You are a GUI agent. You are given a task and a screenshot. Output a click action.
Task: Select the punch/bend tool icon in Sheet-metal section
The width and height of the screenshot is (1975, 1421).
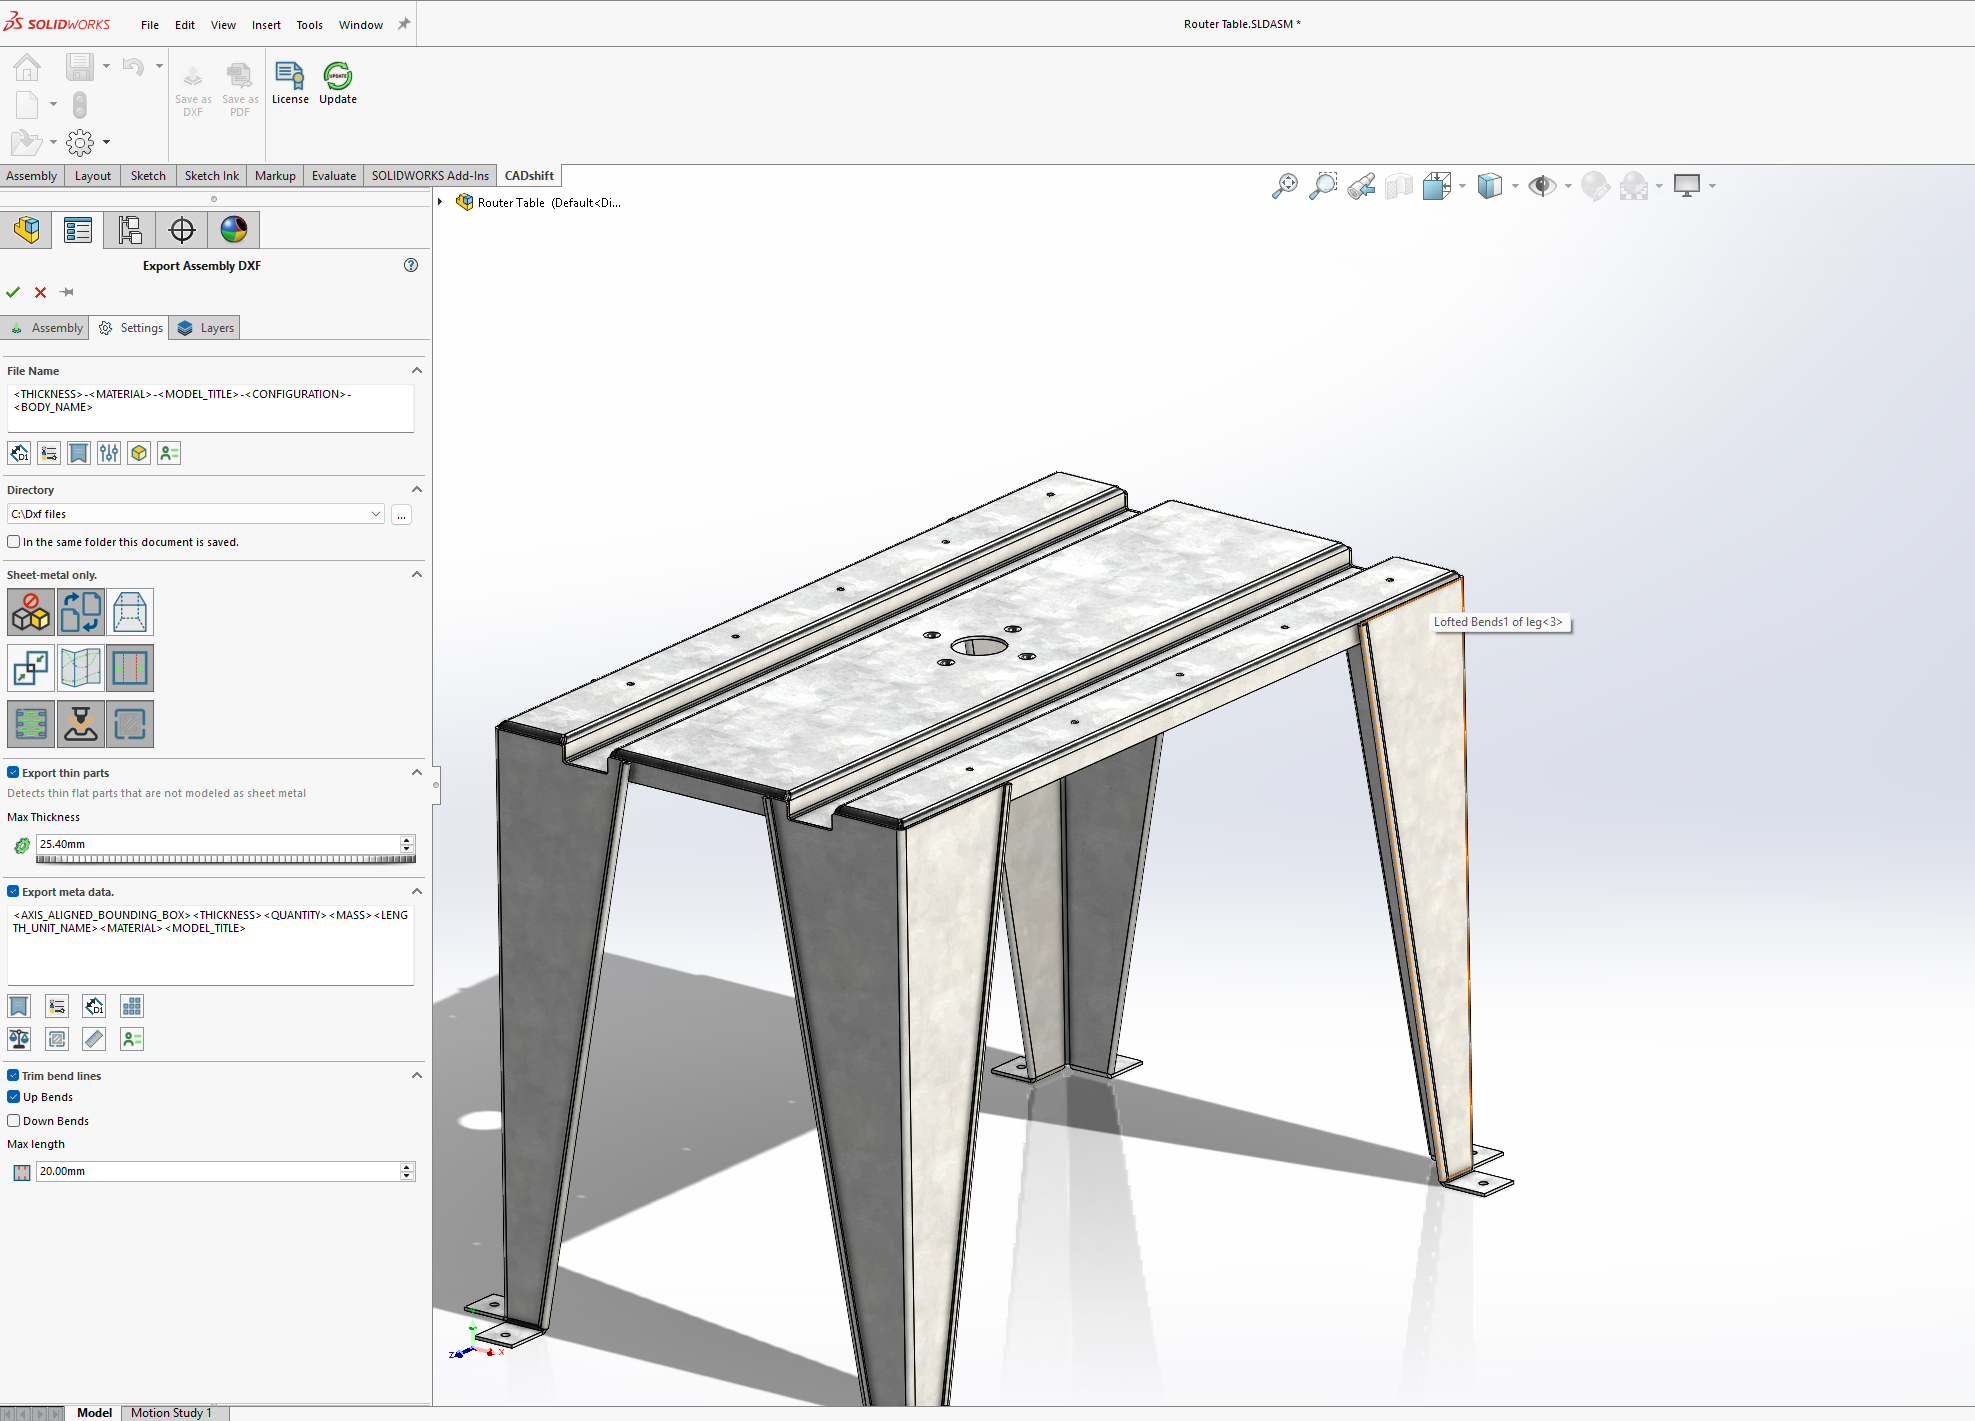pyautogui.click(x=81, y=724)
